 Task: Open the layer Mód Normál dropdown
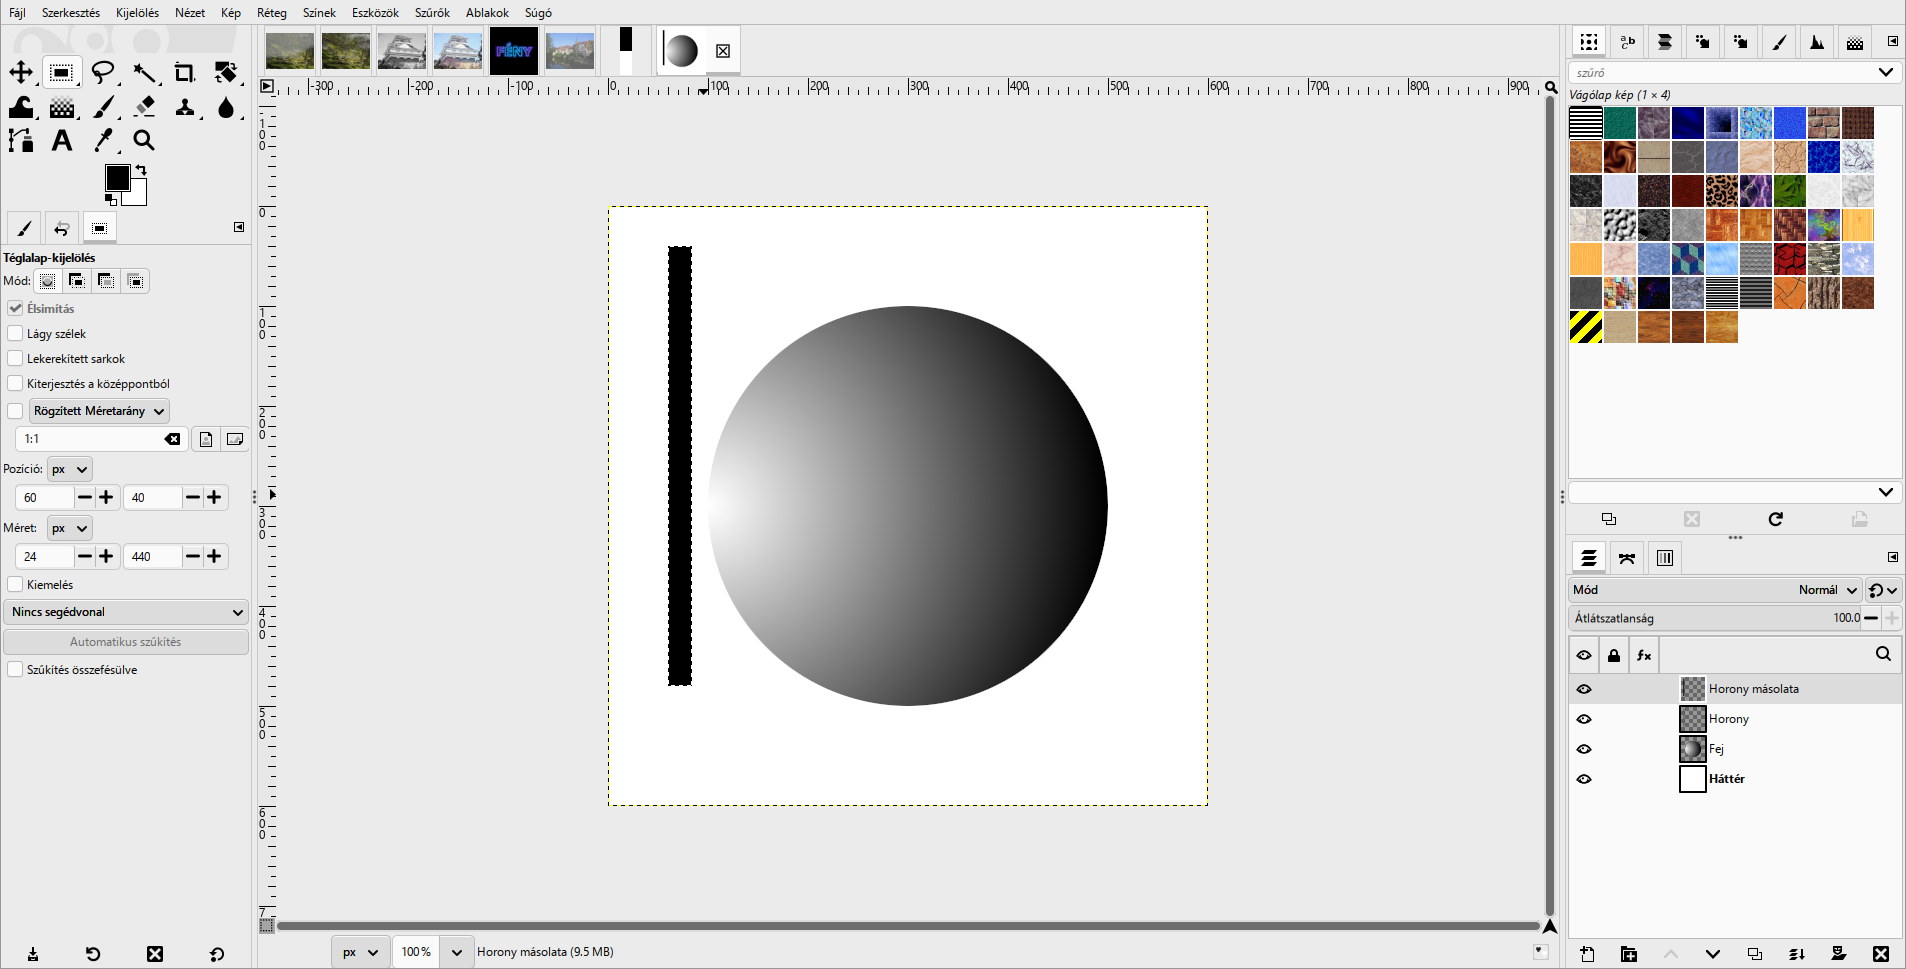[x=1828, y=590]
